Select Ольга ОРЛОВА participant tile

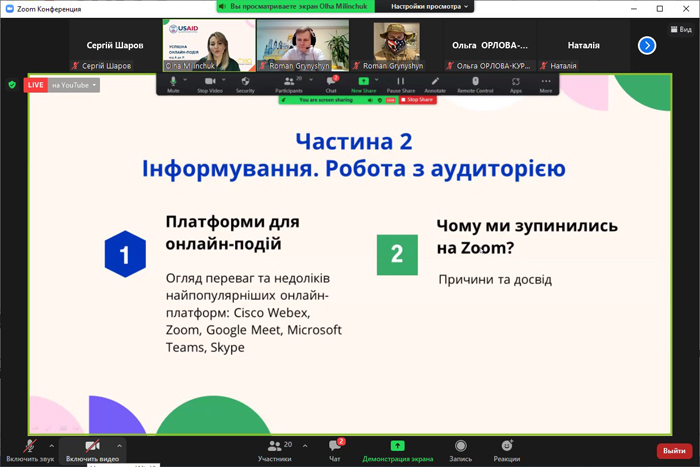(490, 46)
